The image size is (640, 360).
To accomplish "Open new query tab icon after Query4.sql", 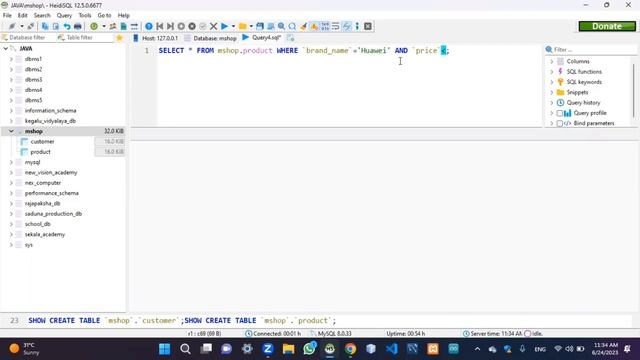I will coord(290,38).
